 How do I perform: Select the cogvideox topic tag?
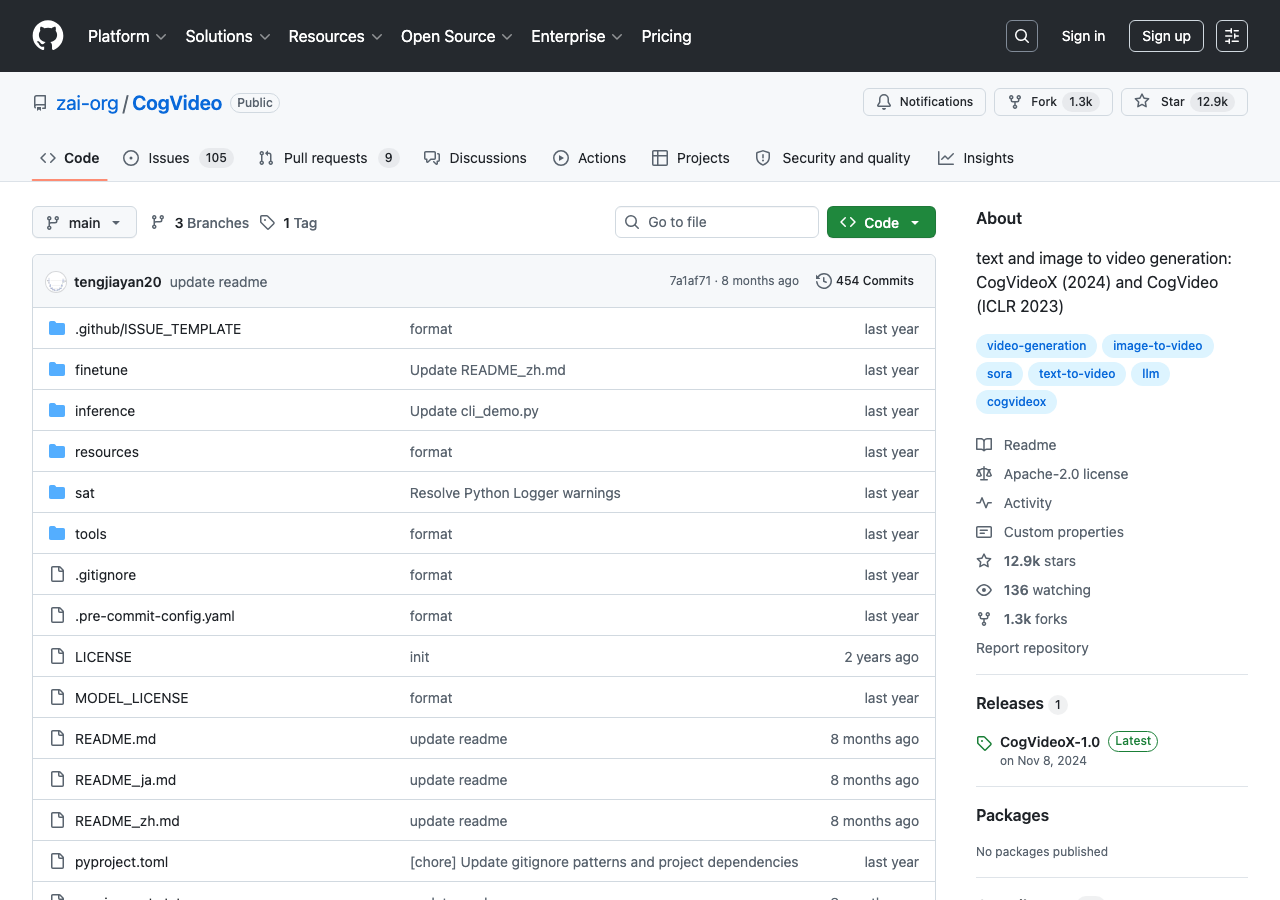point(1016,402)
